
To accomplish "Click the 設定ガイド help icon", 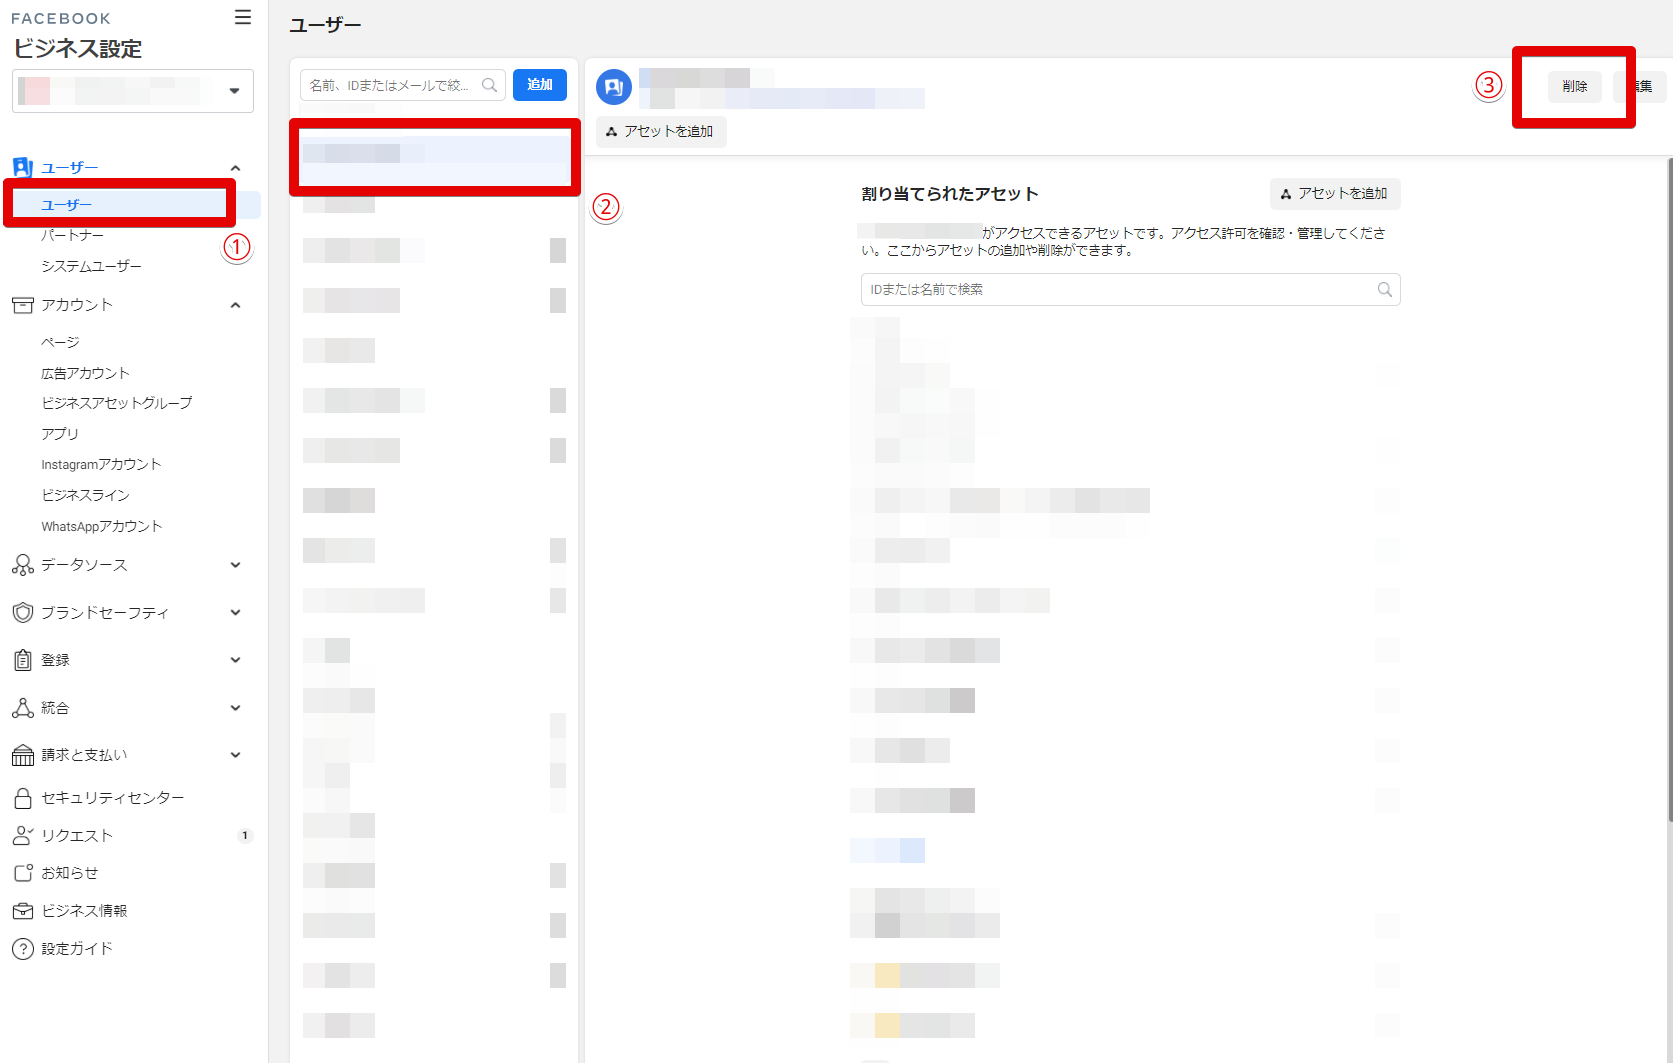I will [22, 949].
